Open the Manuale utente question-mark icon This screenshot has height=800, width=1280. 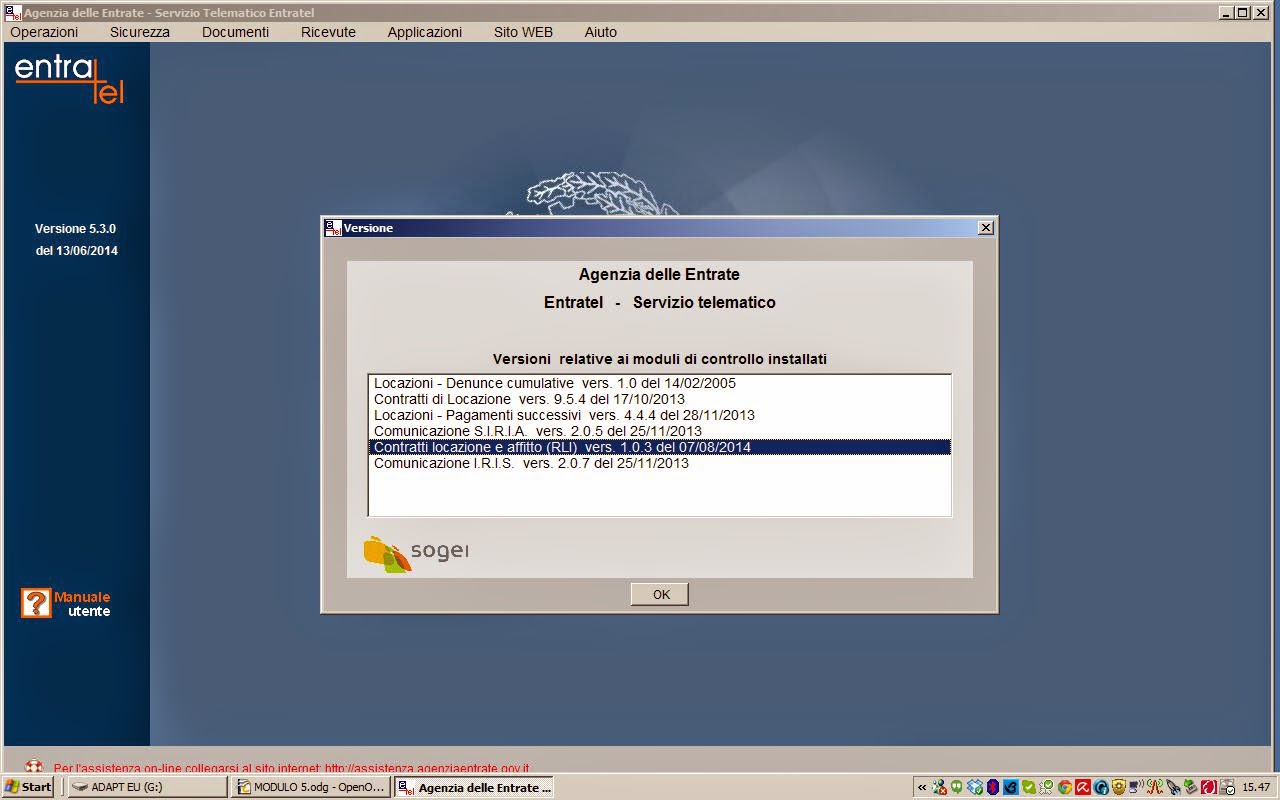point(35,603)
